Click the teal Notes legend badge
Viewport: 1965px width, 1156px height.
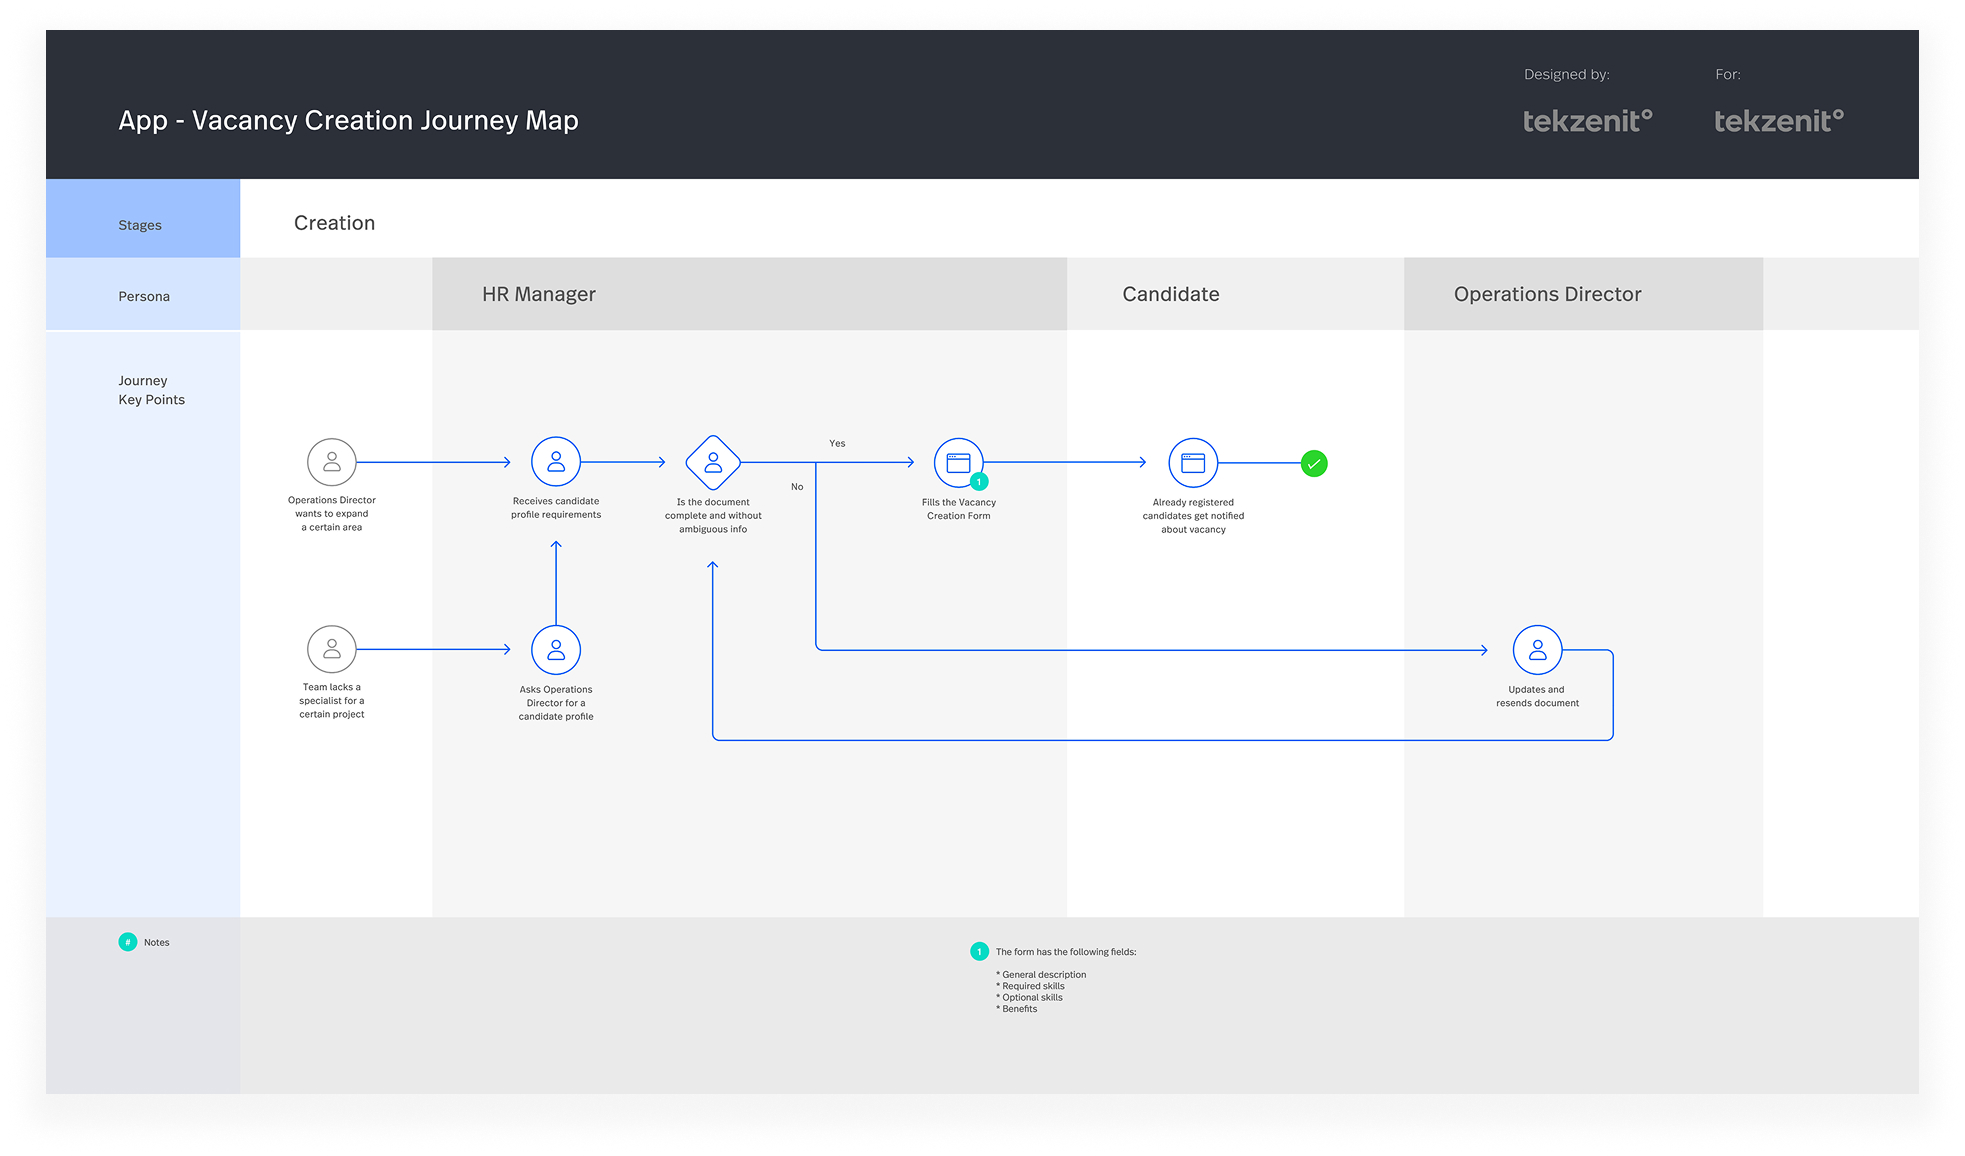pos(128,942)
